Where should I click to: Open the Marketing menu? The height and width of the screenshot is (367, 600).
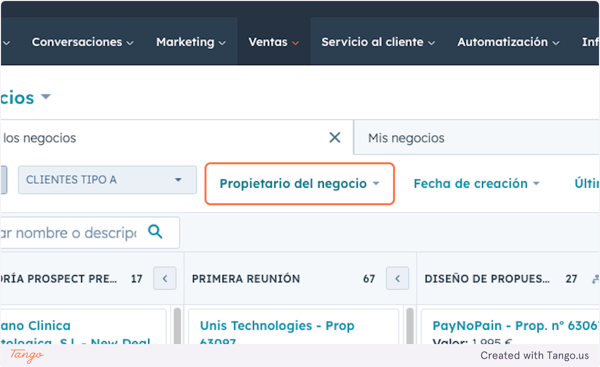click(x=191, y=42)
